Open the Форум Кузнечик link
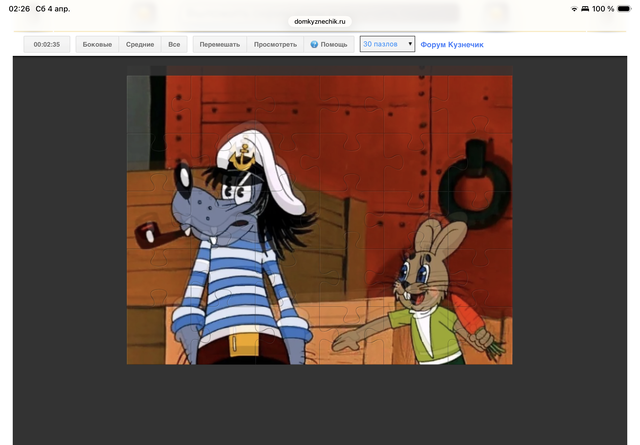 coord(452,45)
